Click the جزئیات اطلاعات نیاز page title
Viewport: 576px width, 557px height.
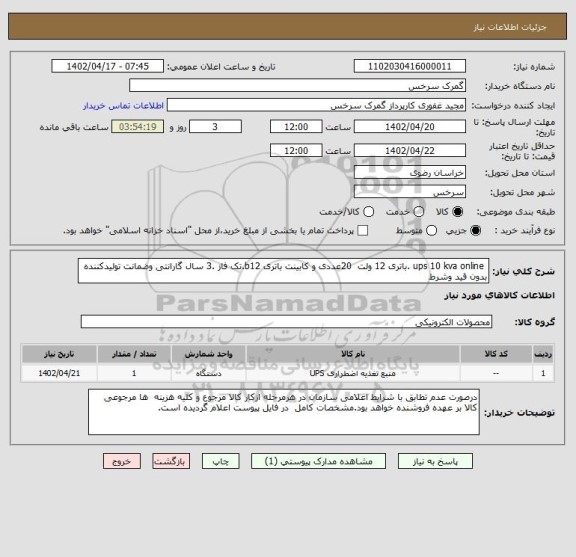pos(510,28)
